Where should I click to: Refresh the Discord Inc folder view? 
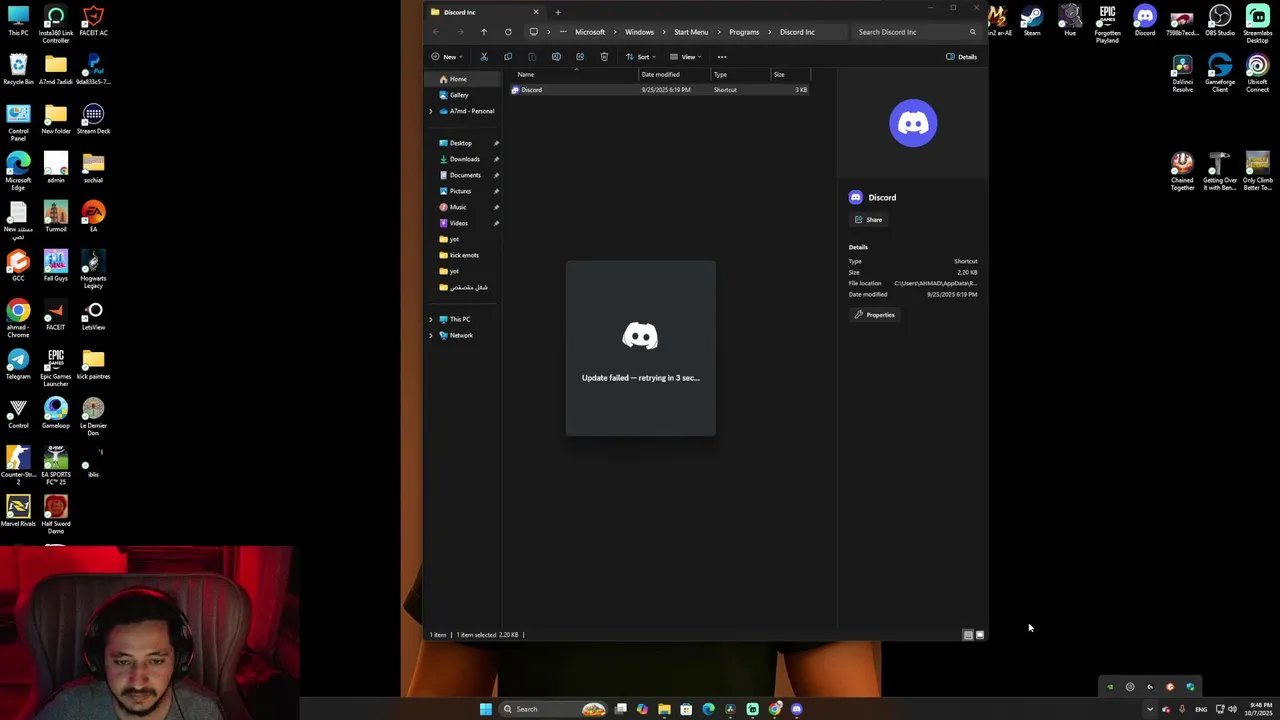pos(508,32)
